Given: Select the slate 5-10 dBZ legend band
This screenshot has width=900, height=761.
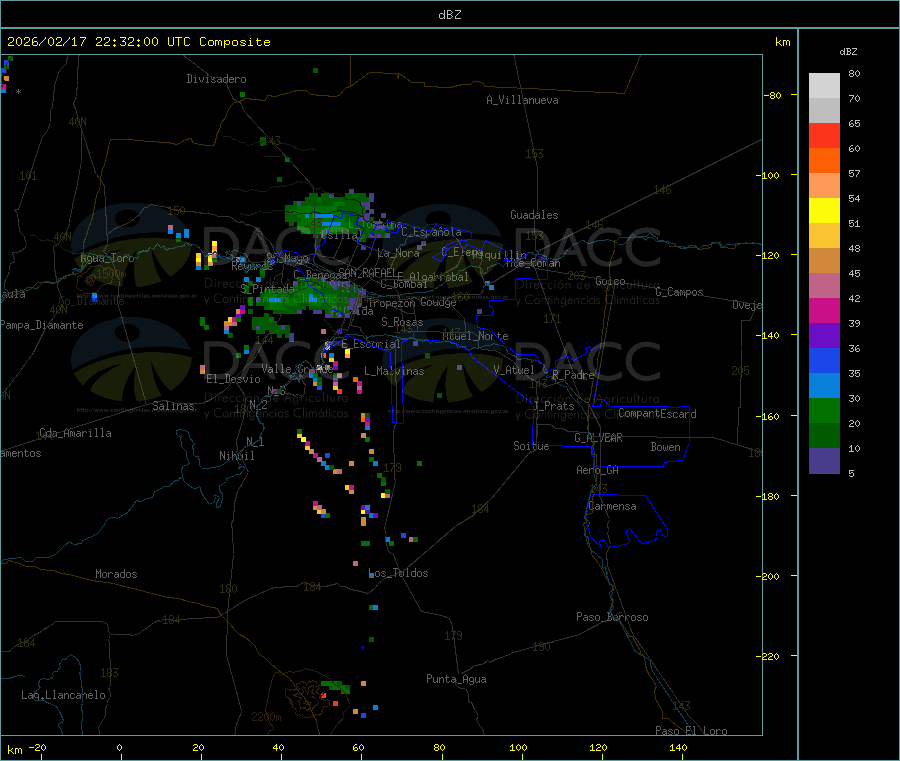Looking at the screenshot, I should (x=824, y=461).
